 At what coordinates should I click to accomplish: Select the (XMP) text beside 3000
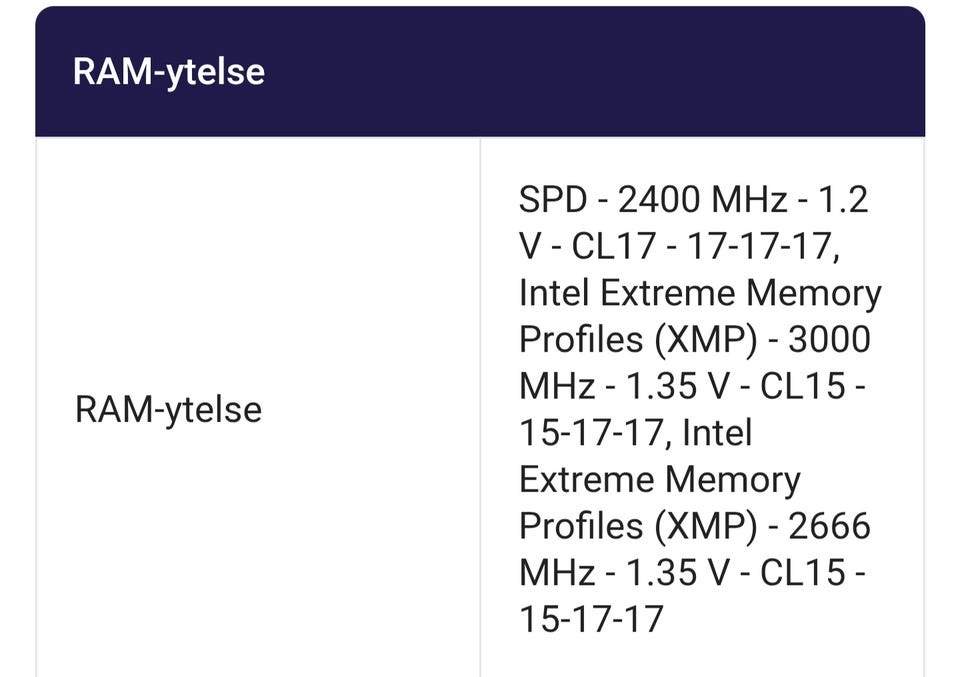[x=710, y=339]
